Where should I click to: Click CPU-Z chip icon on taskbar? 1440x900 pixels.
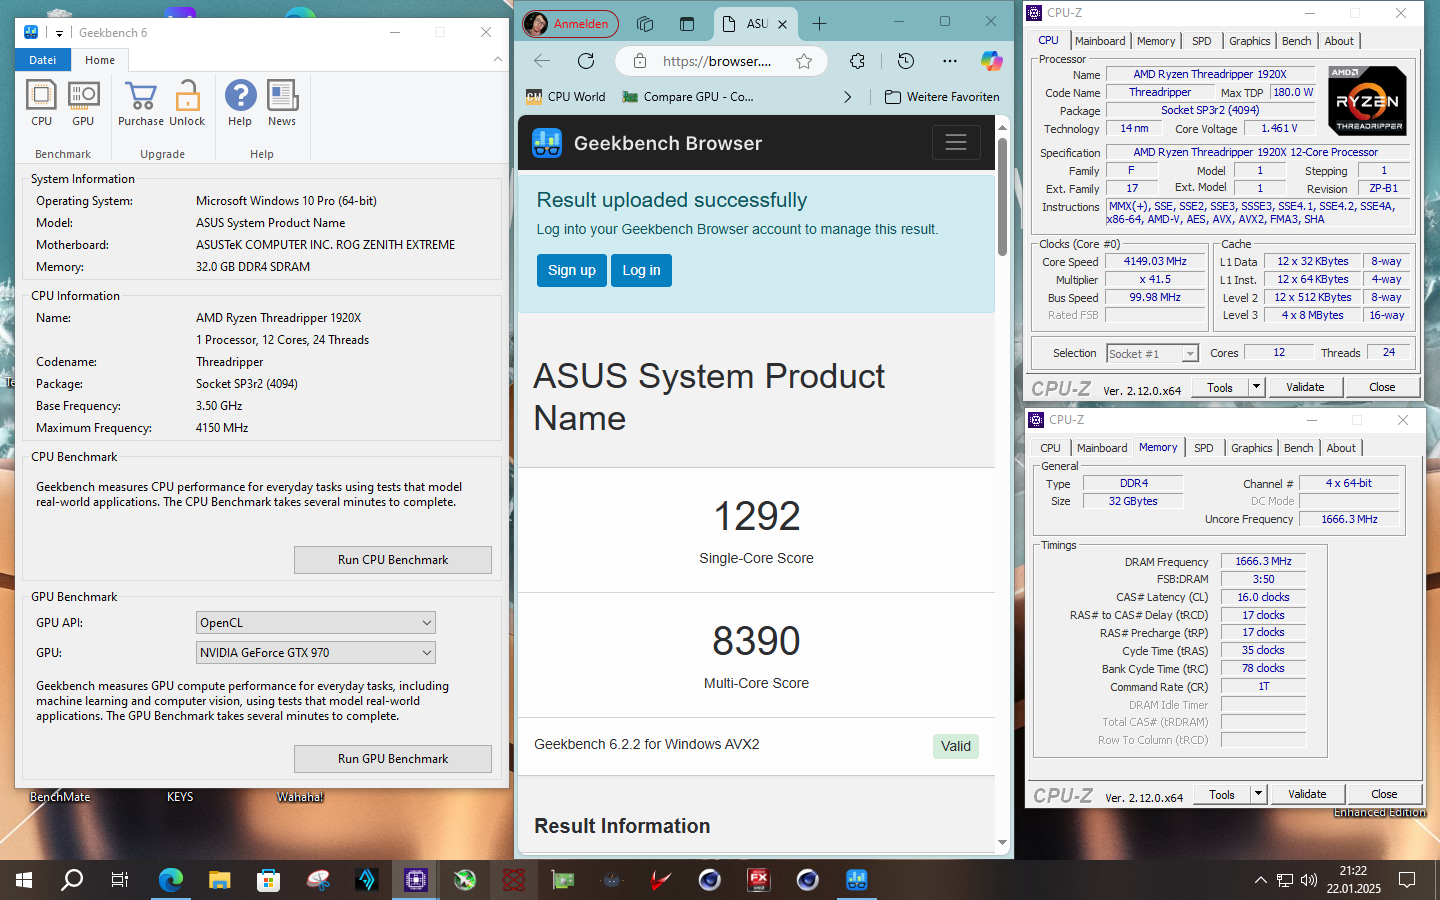[415, 880]
